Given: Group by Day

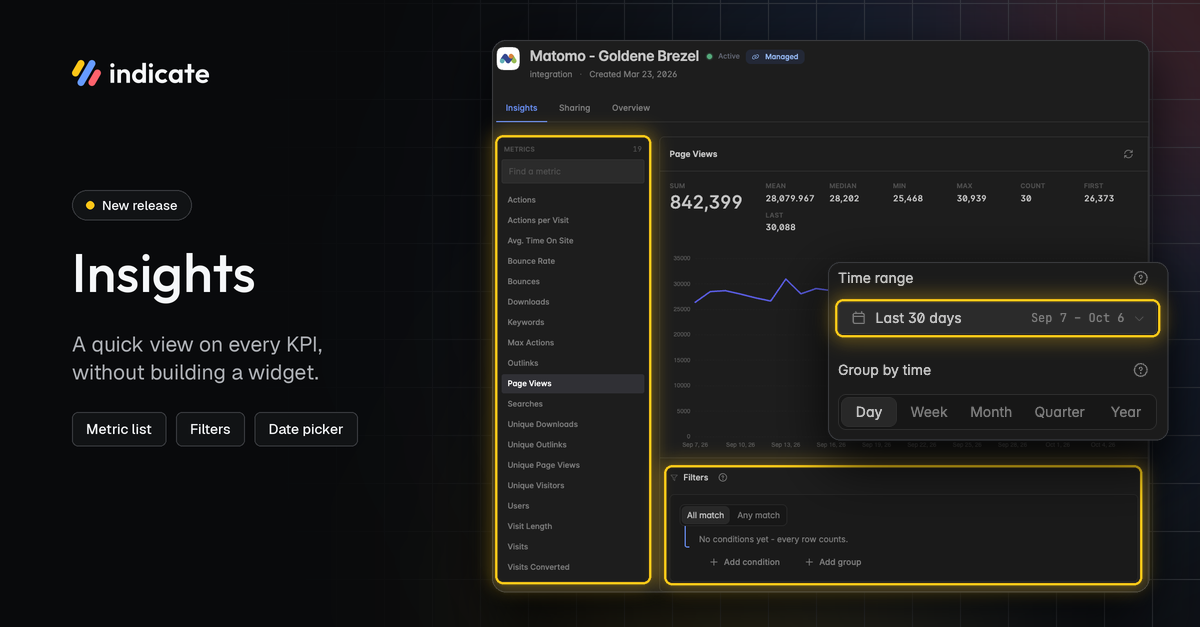Looking at the screenshot, I should [x=869, y=412].
